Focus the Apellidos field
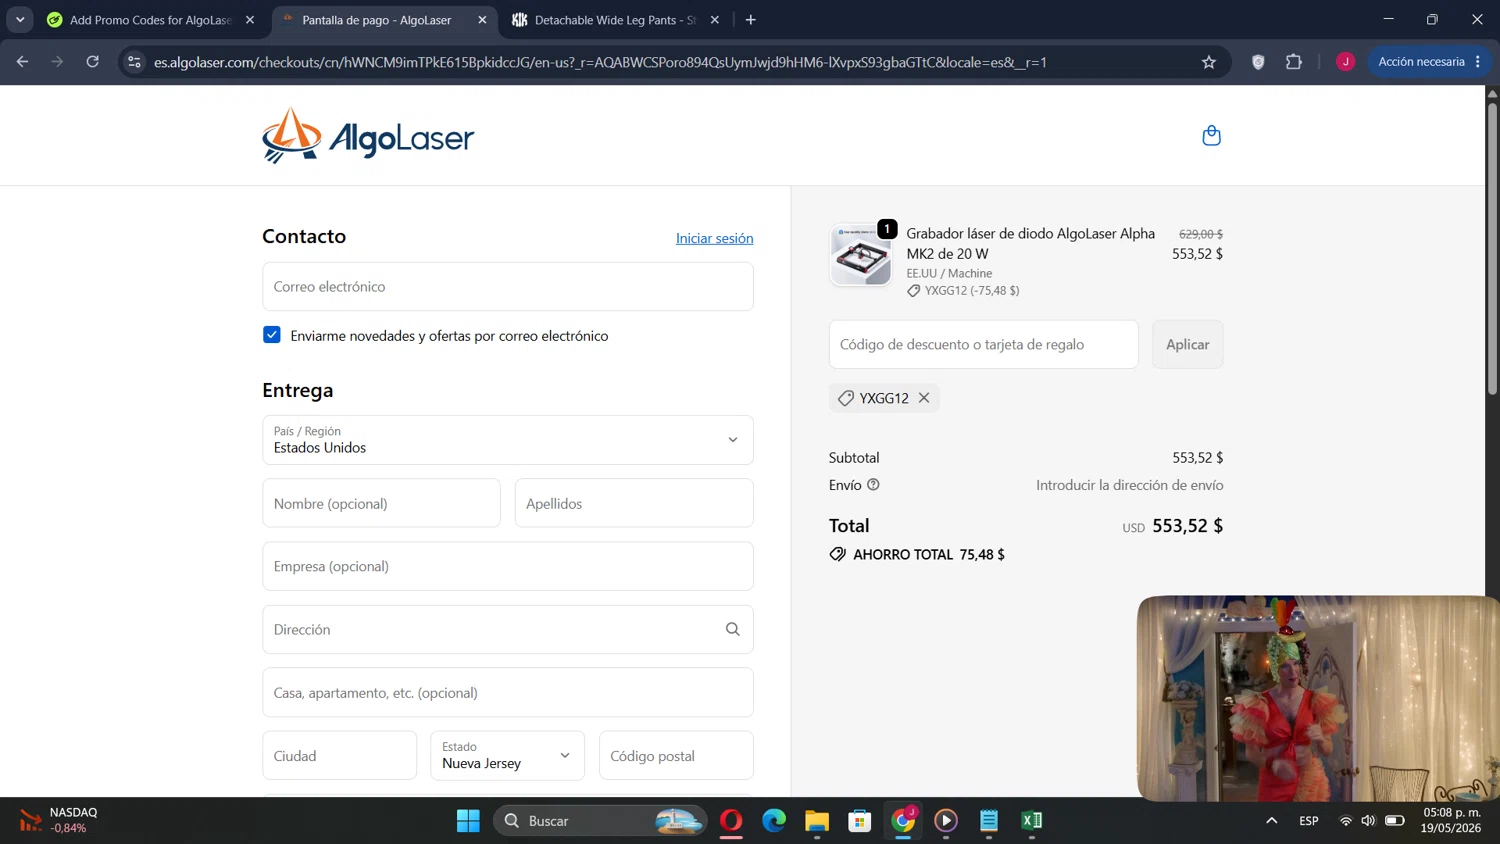The height and width of the screenshot is (844, 1500). pyautogui.click(x=634, y=503)
